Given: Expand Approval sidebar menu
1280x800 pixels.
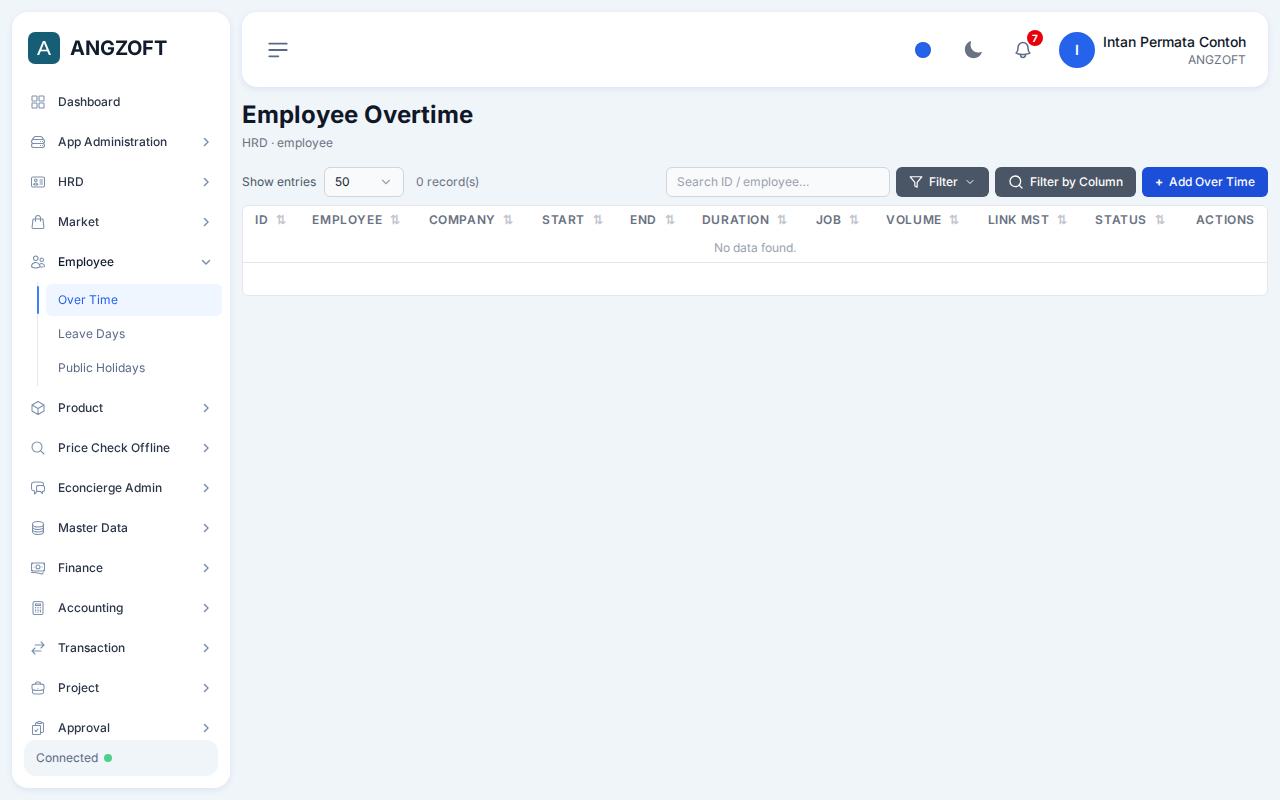Looking at the screenshot, I should coord(121,728).
